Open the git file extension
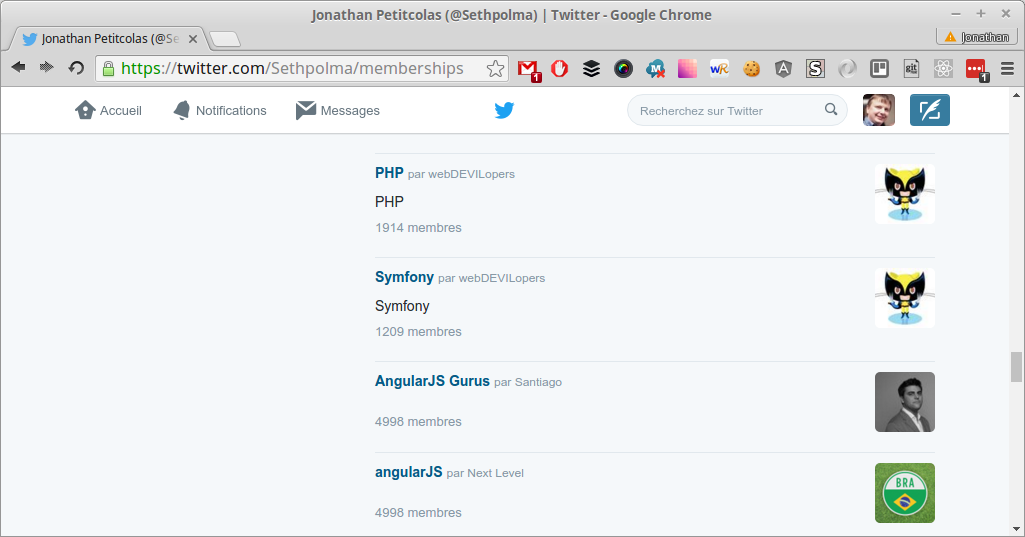Viewport: 1025px width, 537px height. click(911, 68)
